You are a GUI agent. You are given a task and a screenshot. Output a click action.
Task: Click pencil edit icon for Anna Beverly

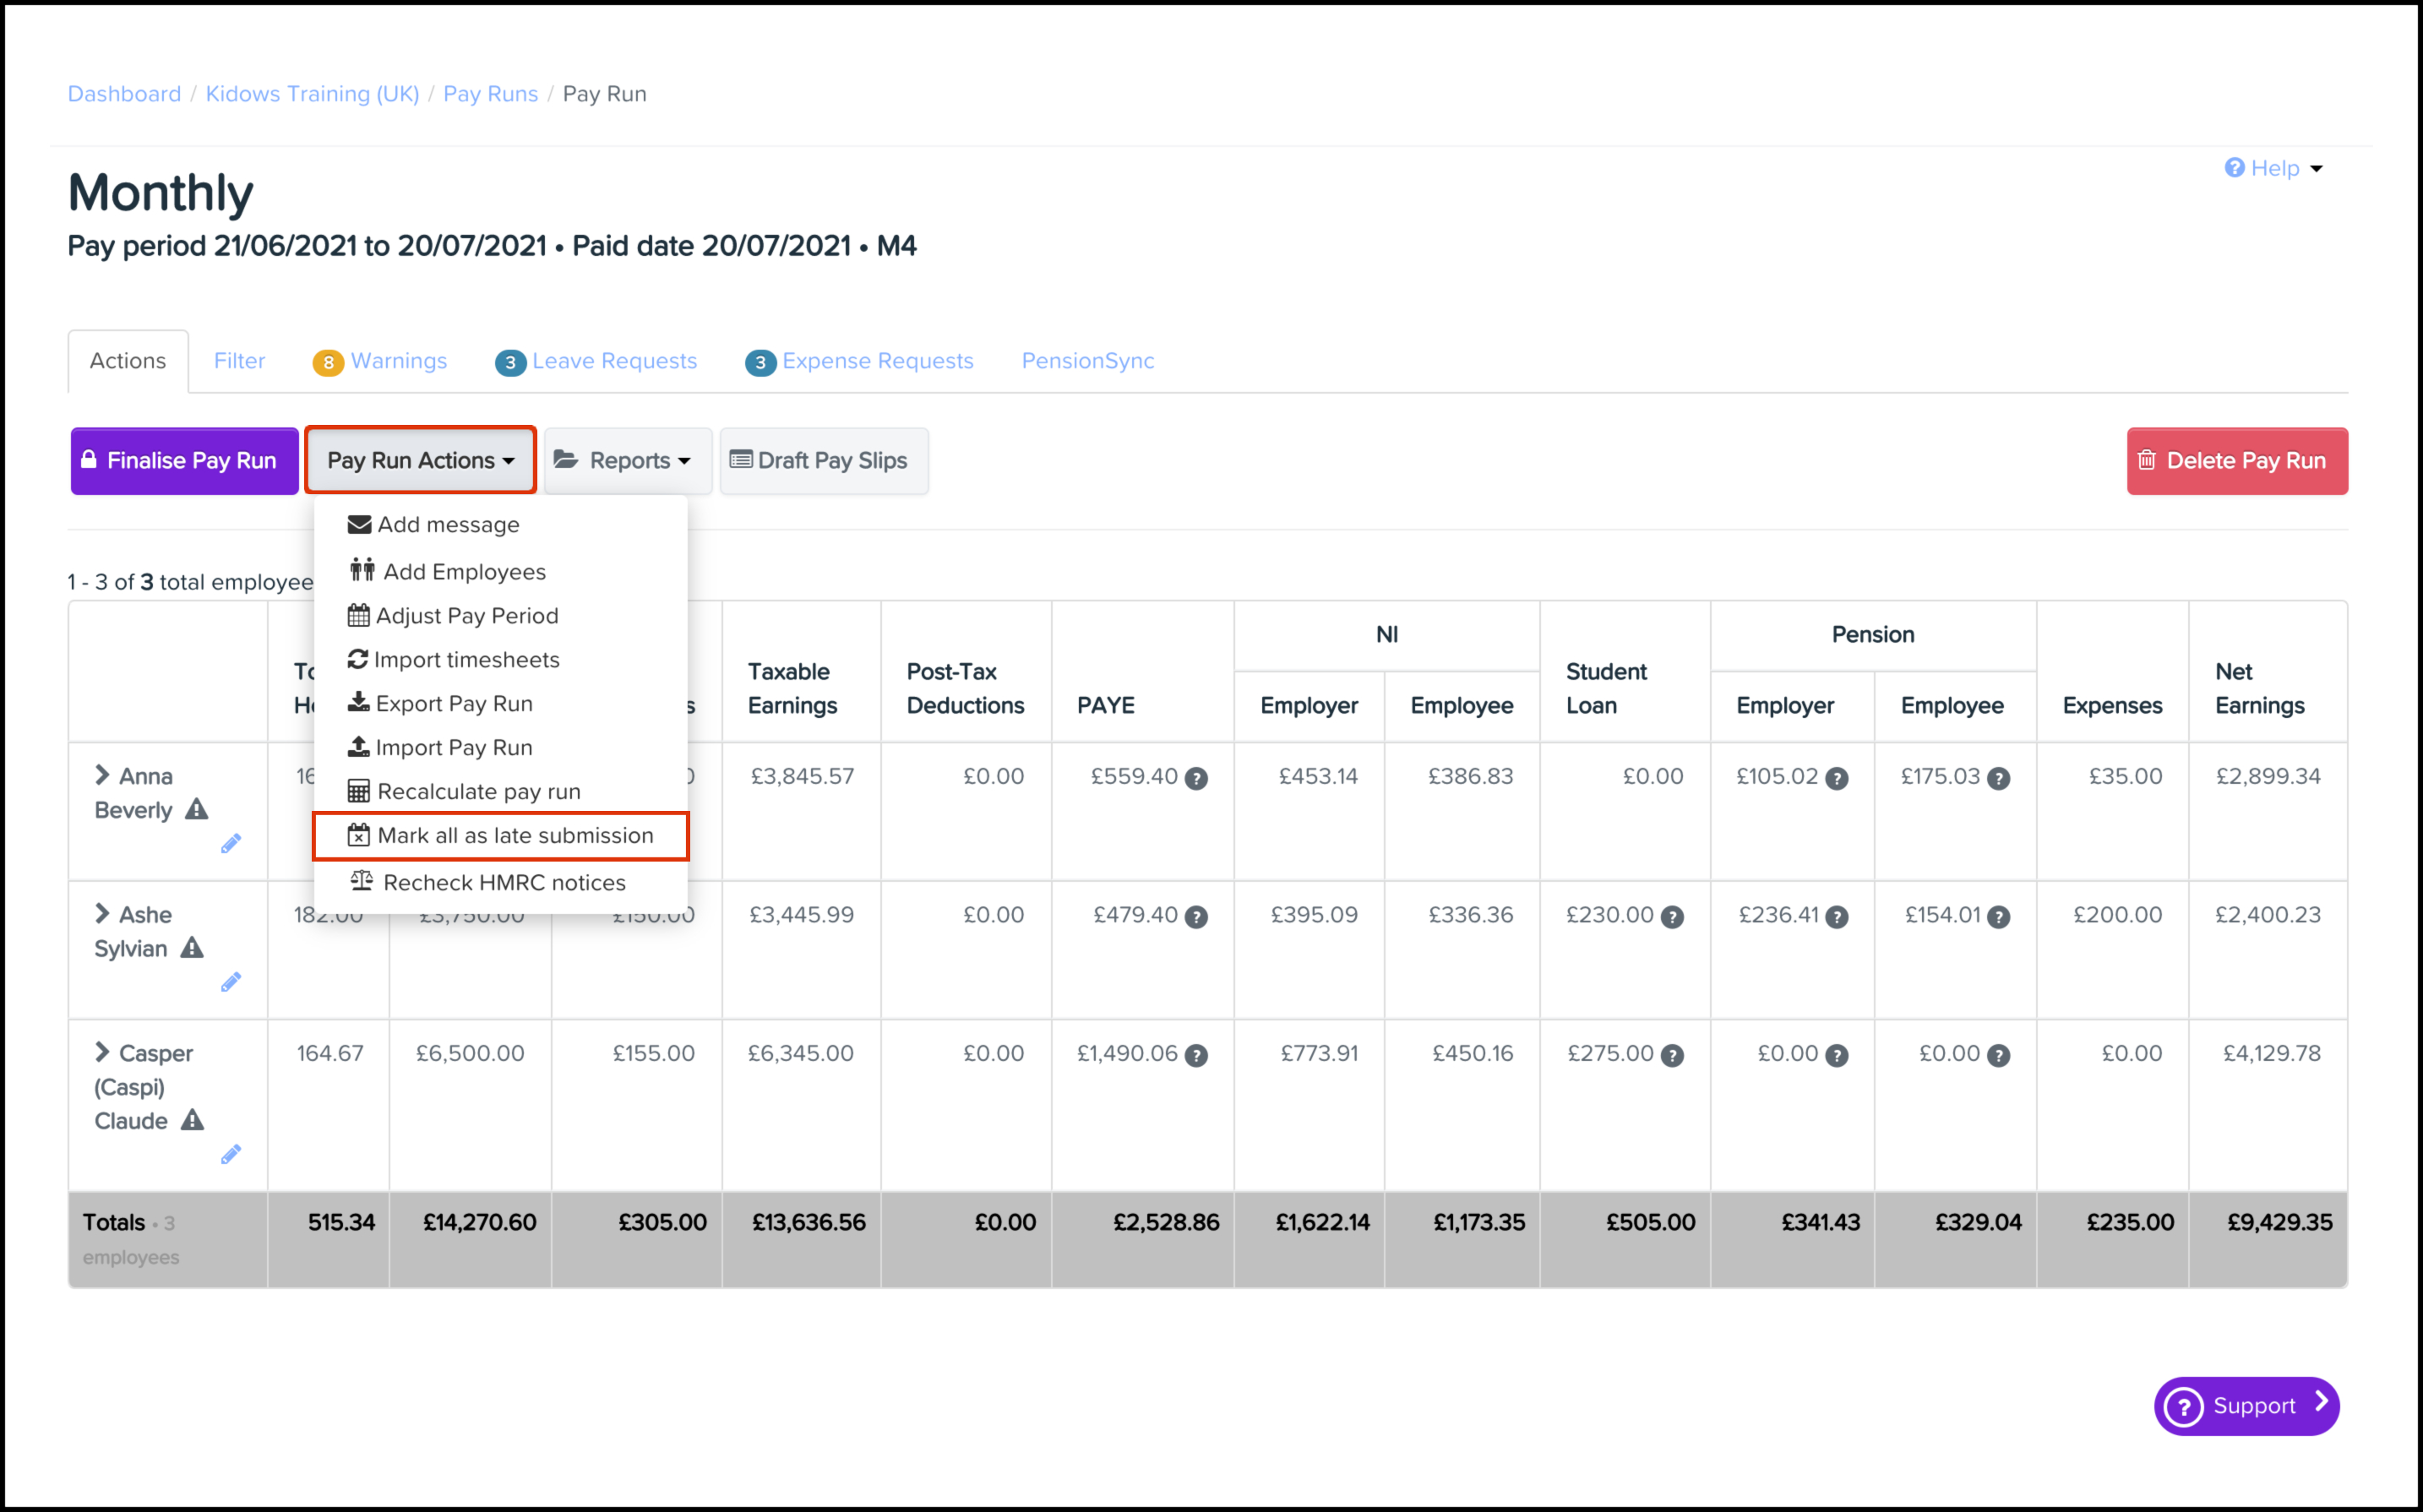231,844
